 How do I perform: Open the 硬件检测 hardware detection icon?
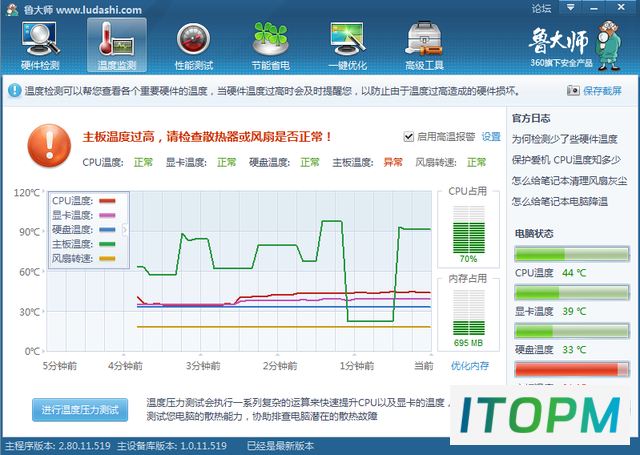pos(40,45)
